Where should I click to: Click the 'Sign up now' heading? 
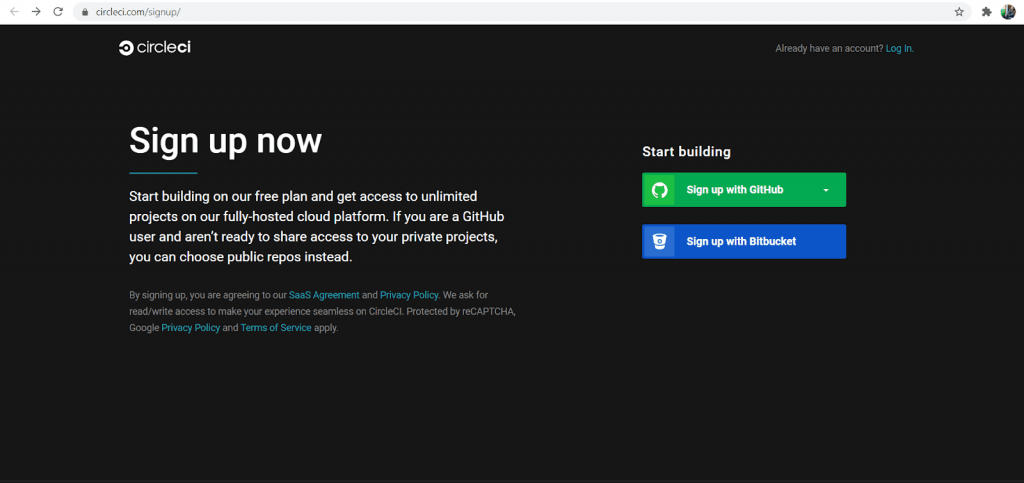[225, 140]
